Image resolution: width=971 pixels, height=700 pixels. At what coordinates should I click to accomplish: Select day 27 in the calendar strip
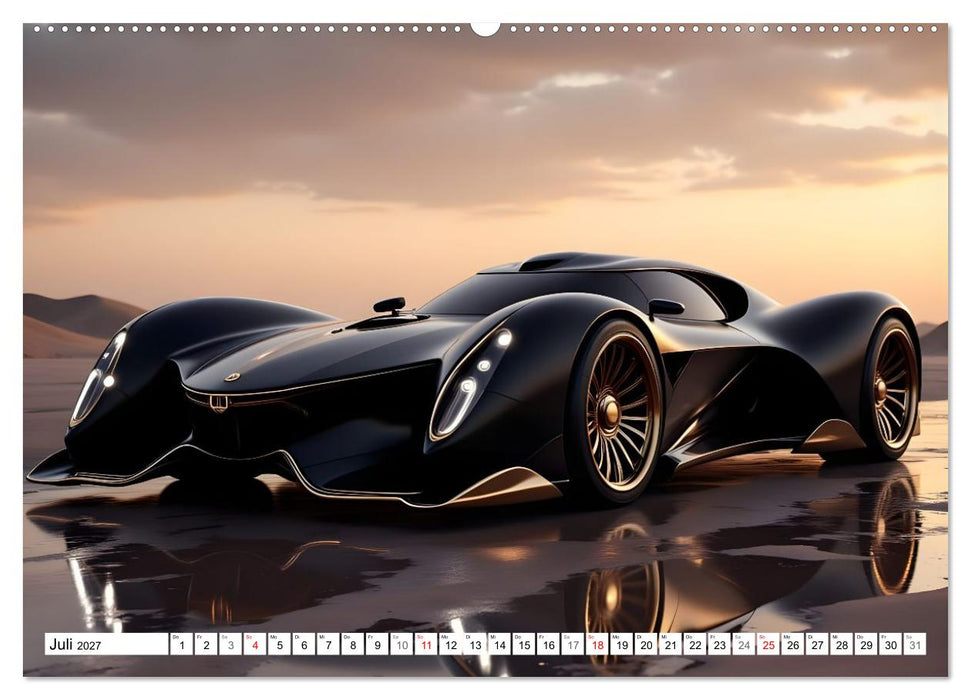coord(817,644)
